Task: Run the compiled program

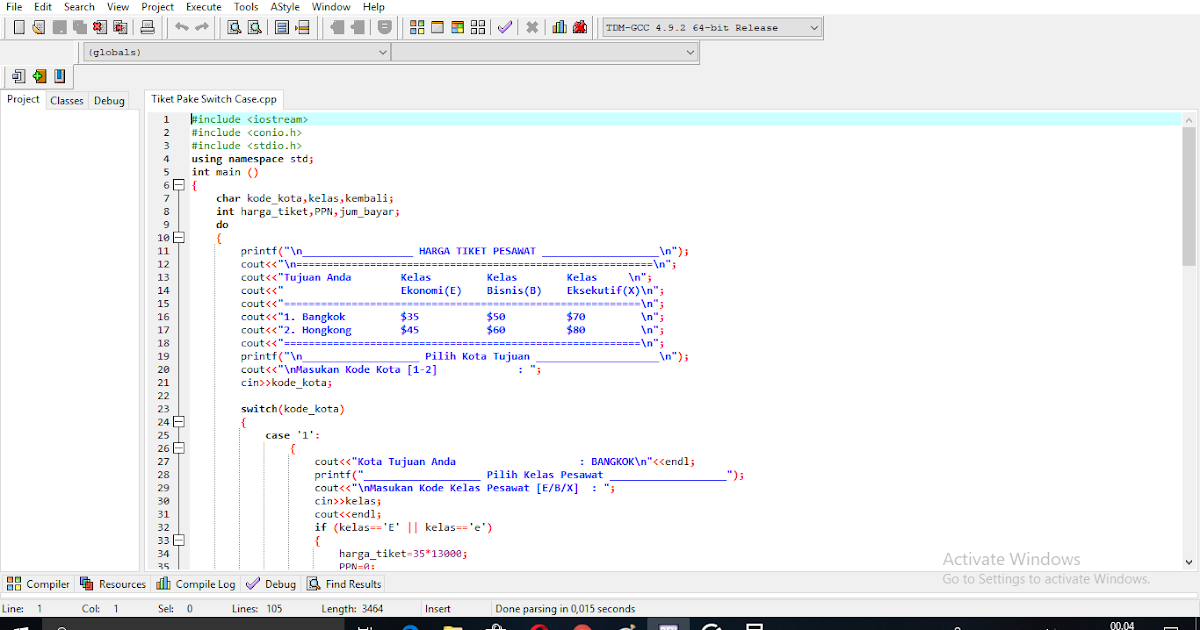Action: pyautogui.click(x=437, y=27)
